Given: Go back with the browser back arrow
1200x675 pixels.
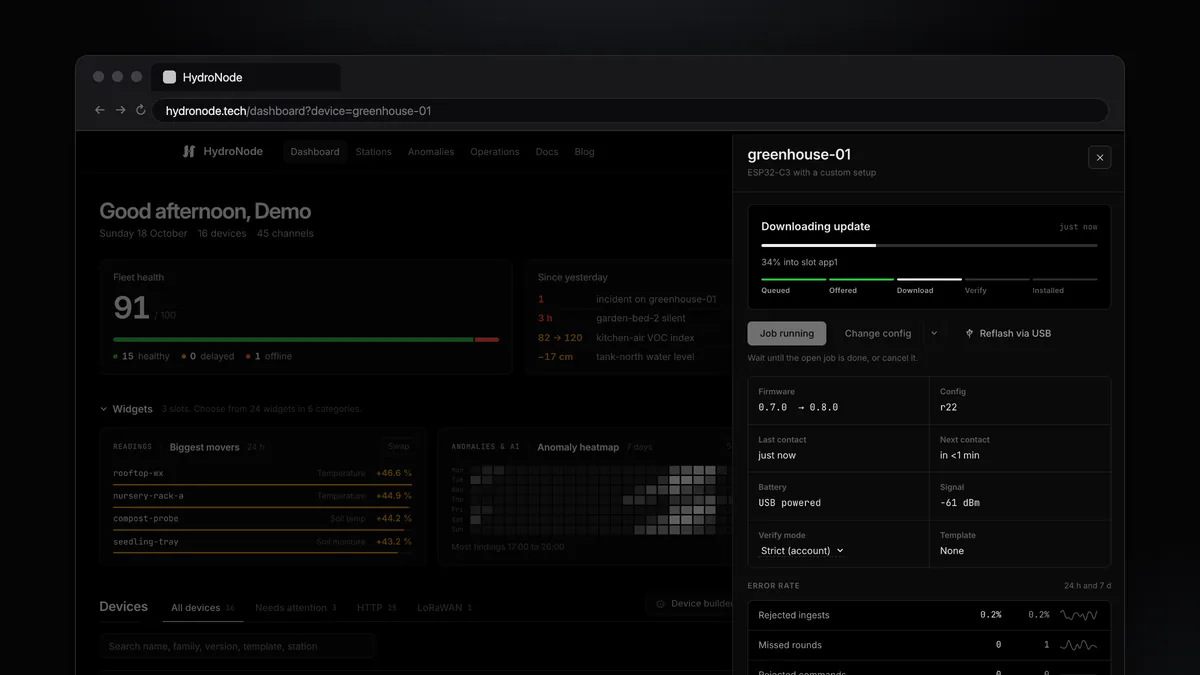Looking at the screenshot, I should coord(99,111).
